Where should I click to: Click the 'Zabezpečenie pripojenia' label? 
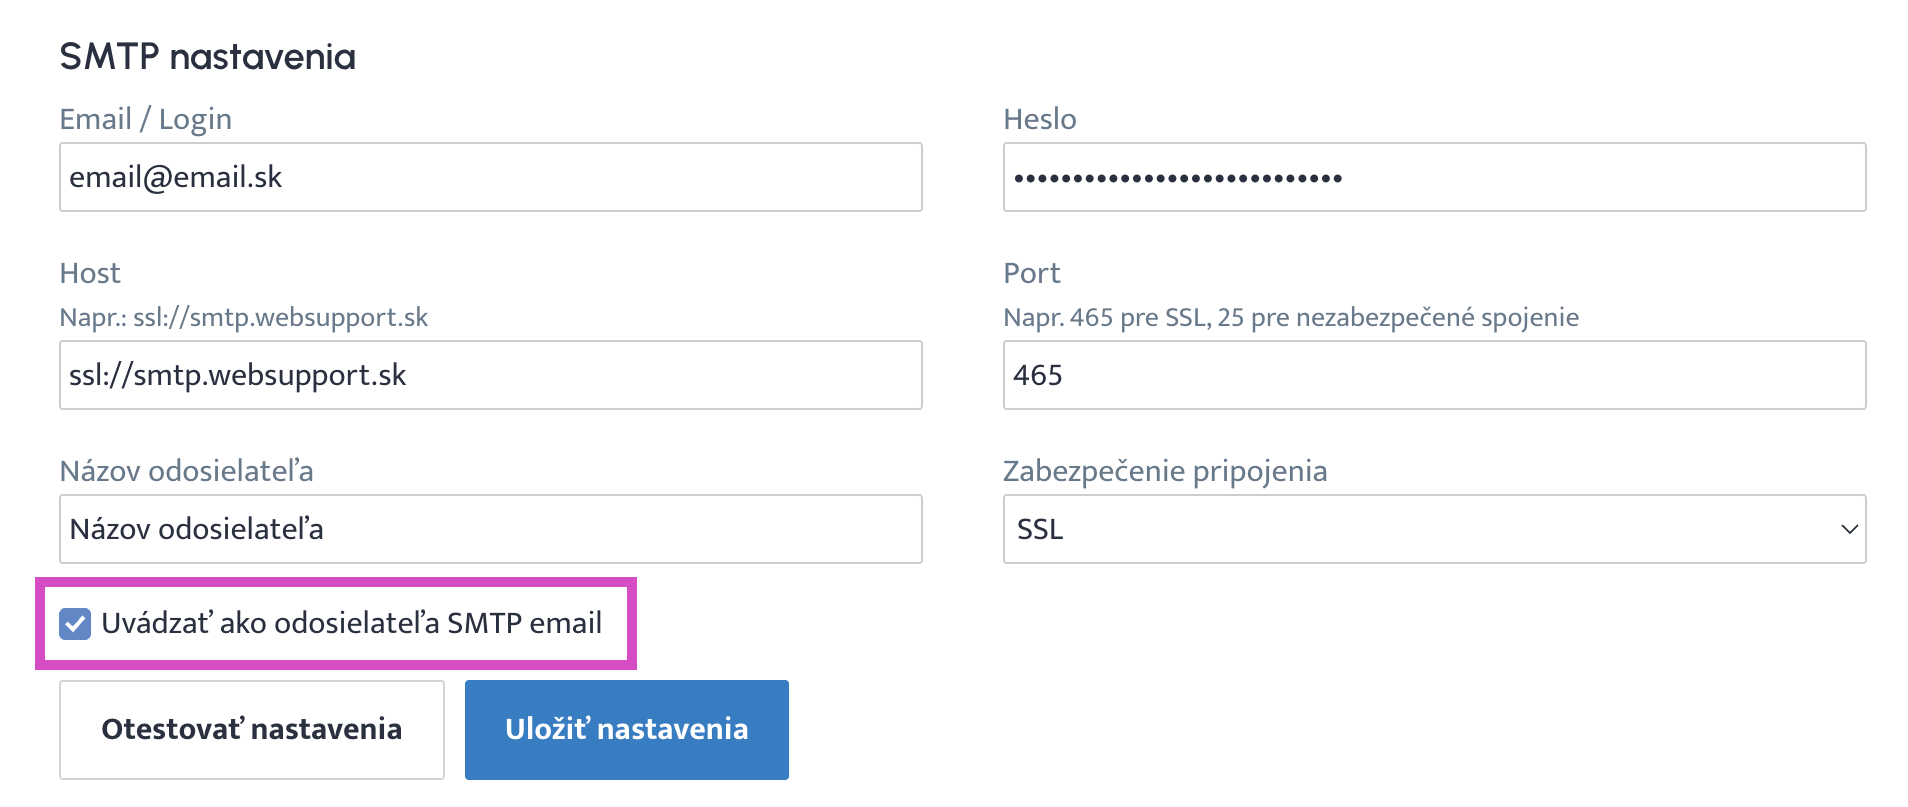tap(1164, 471)
